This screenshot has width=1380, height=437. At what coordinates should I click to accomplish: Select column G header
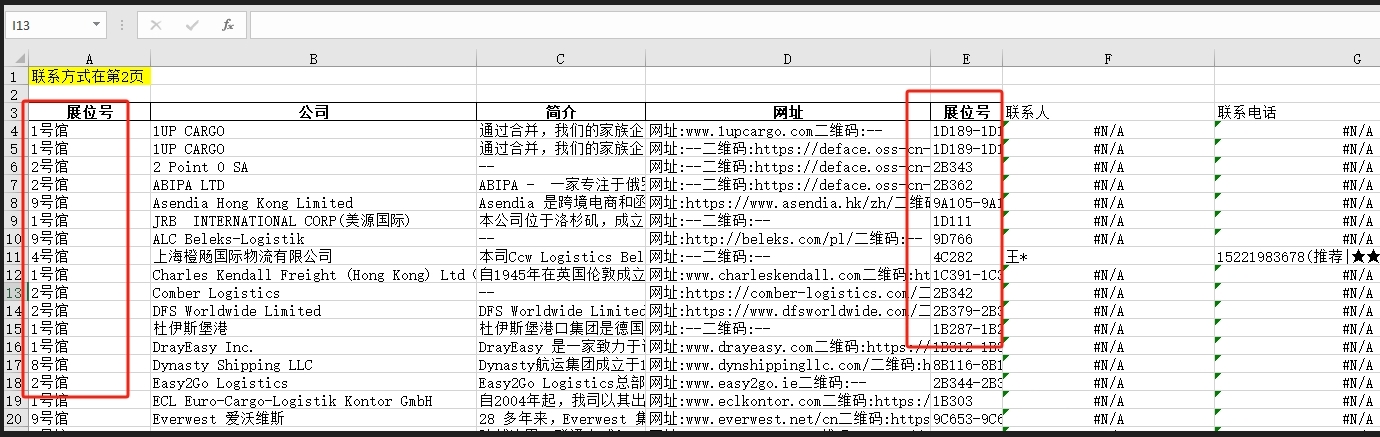(1297, 59)
